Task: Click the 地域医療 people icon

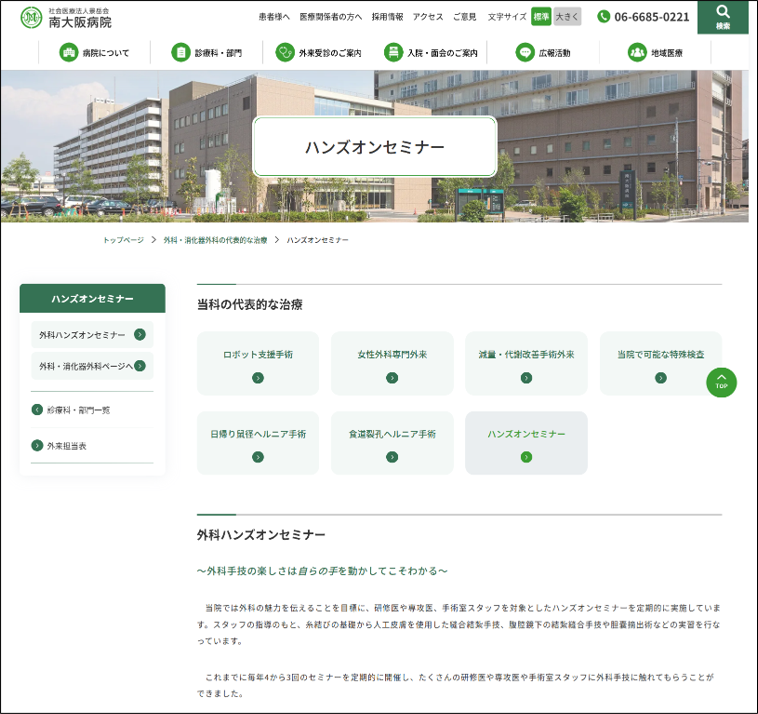Action: (637, 53)
